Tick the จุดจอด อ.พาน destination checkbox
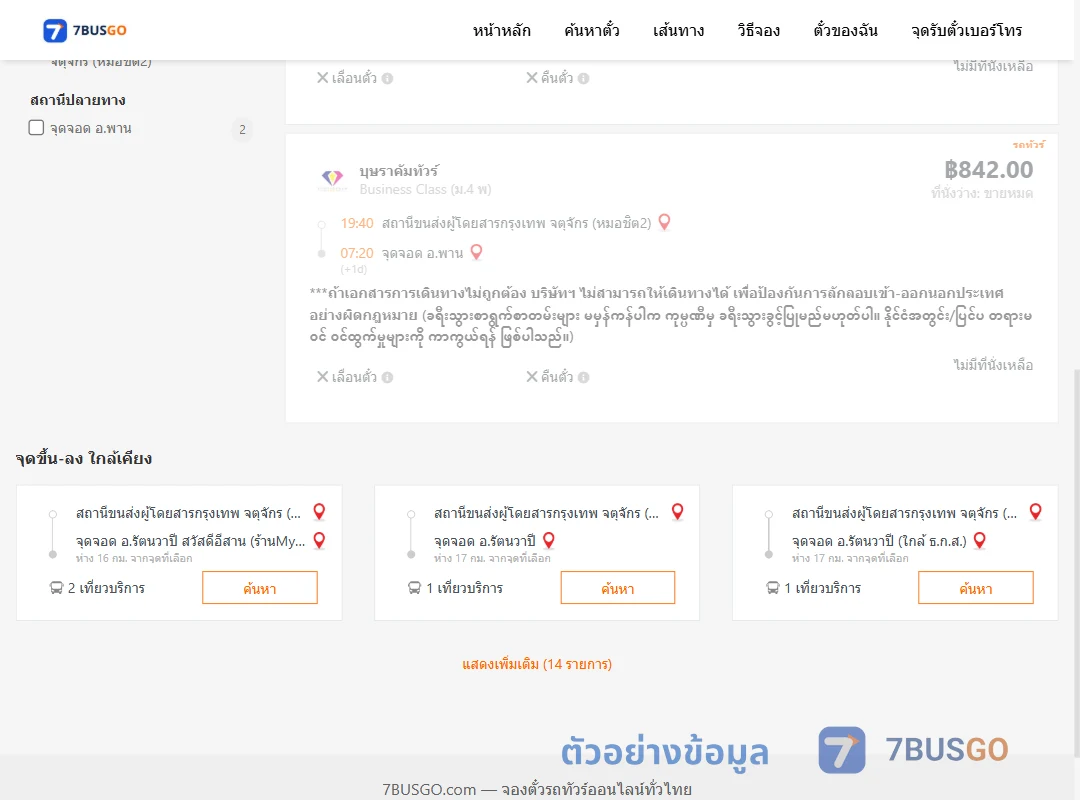Viewport: 1080px width, 800px height. click(x=37, y=127)
